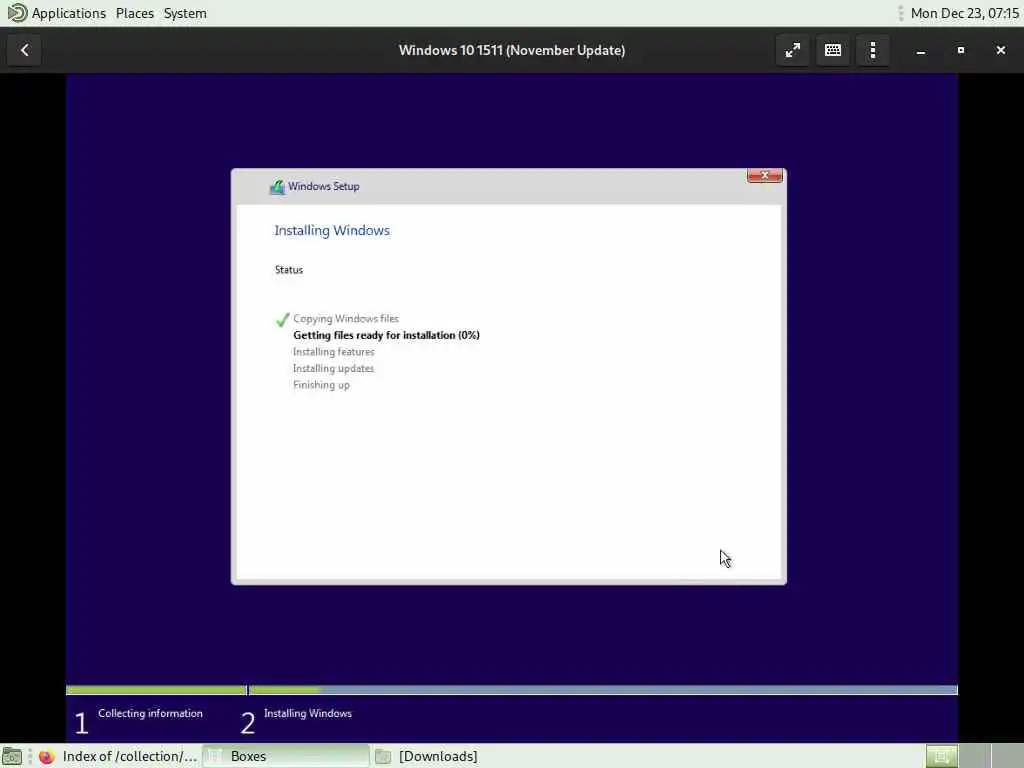This screenshot has height=768, width=1024.
Task: Click the Firefox icon in the taskbar
Action: click(46, 756)
